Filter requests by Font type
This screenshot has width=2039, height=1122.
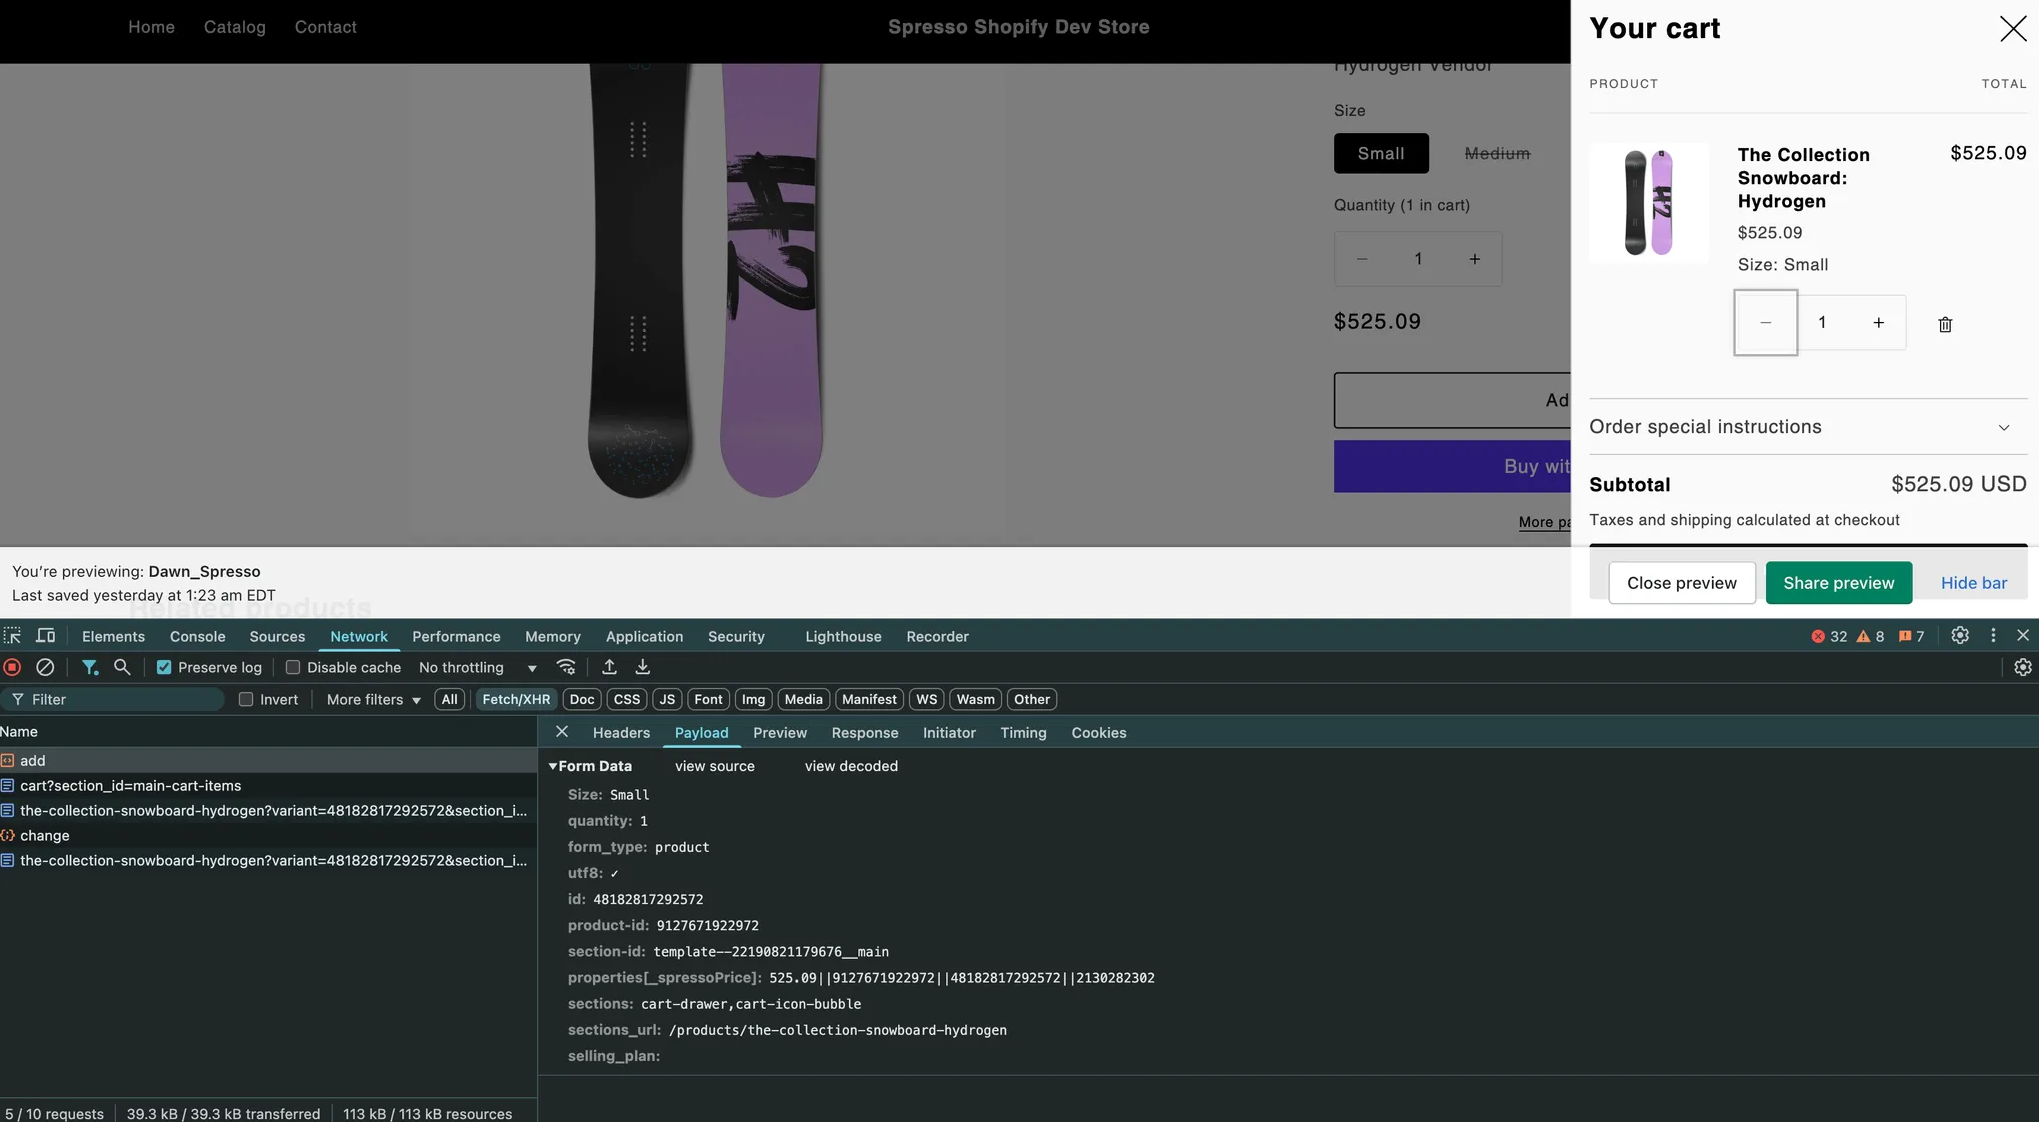click(x=708, y=699)
